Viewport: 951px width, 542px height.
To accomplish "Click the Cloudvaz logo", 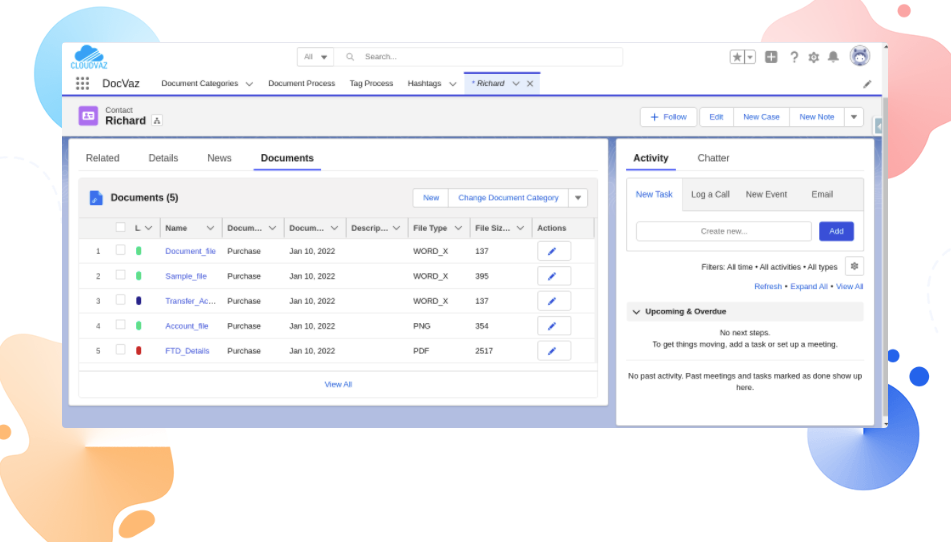I will pos(89,57).
